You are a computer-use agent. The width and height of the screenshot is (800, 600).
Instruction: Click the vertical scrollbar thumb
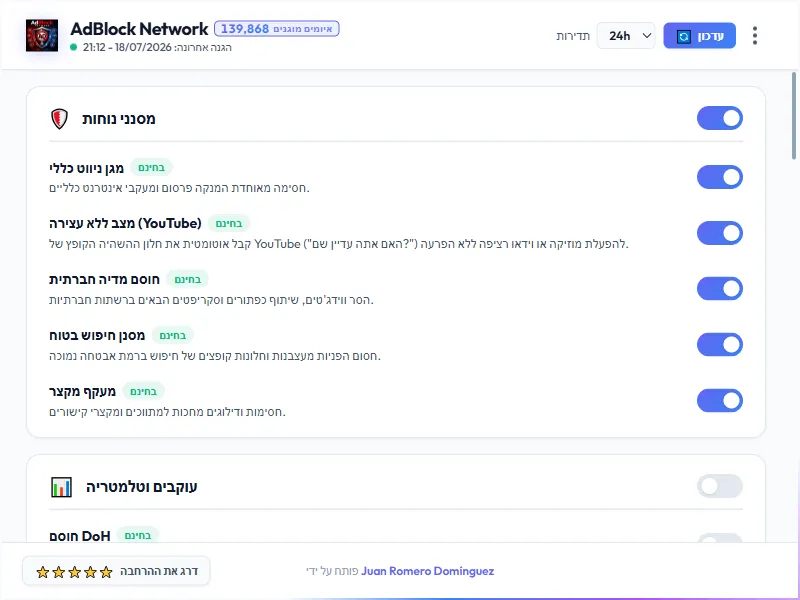click(x=794, y=116)
